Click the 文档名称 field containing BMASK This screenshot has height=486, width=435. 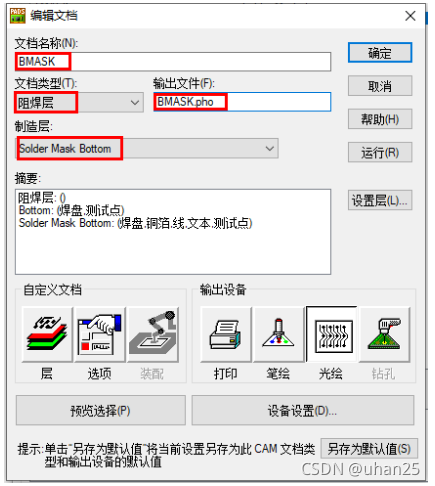click(x=173, y=62)
